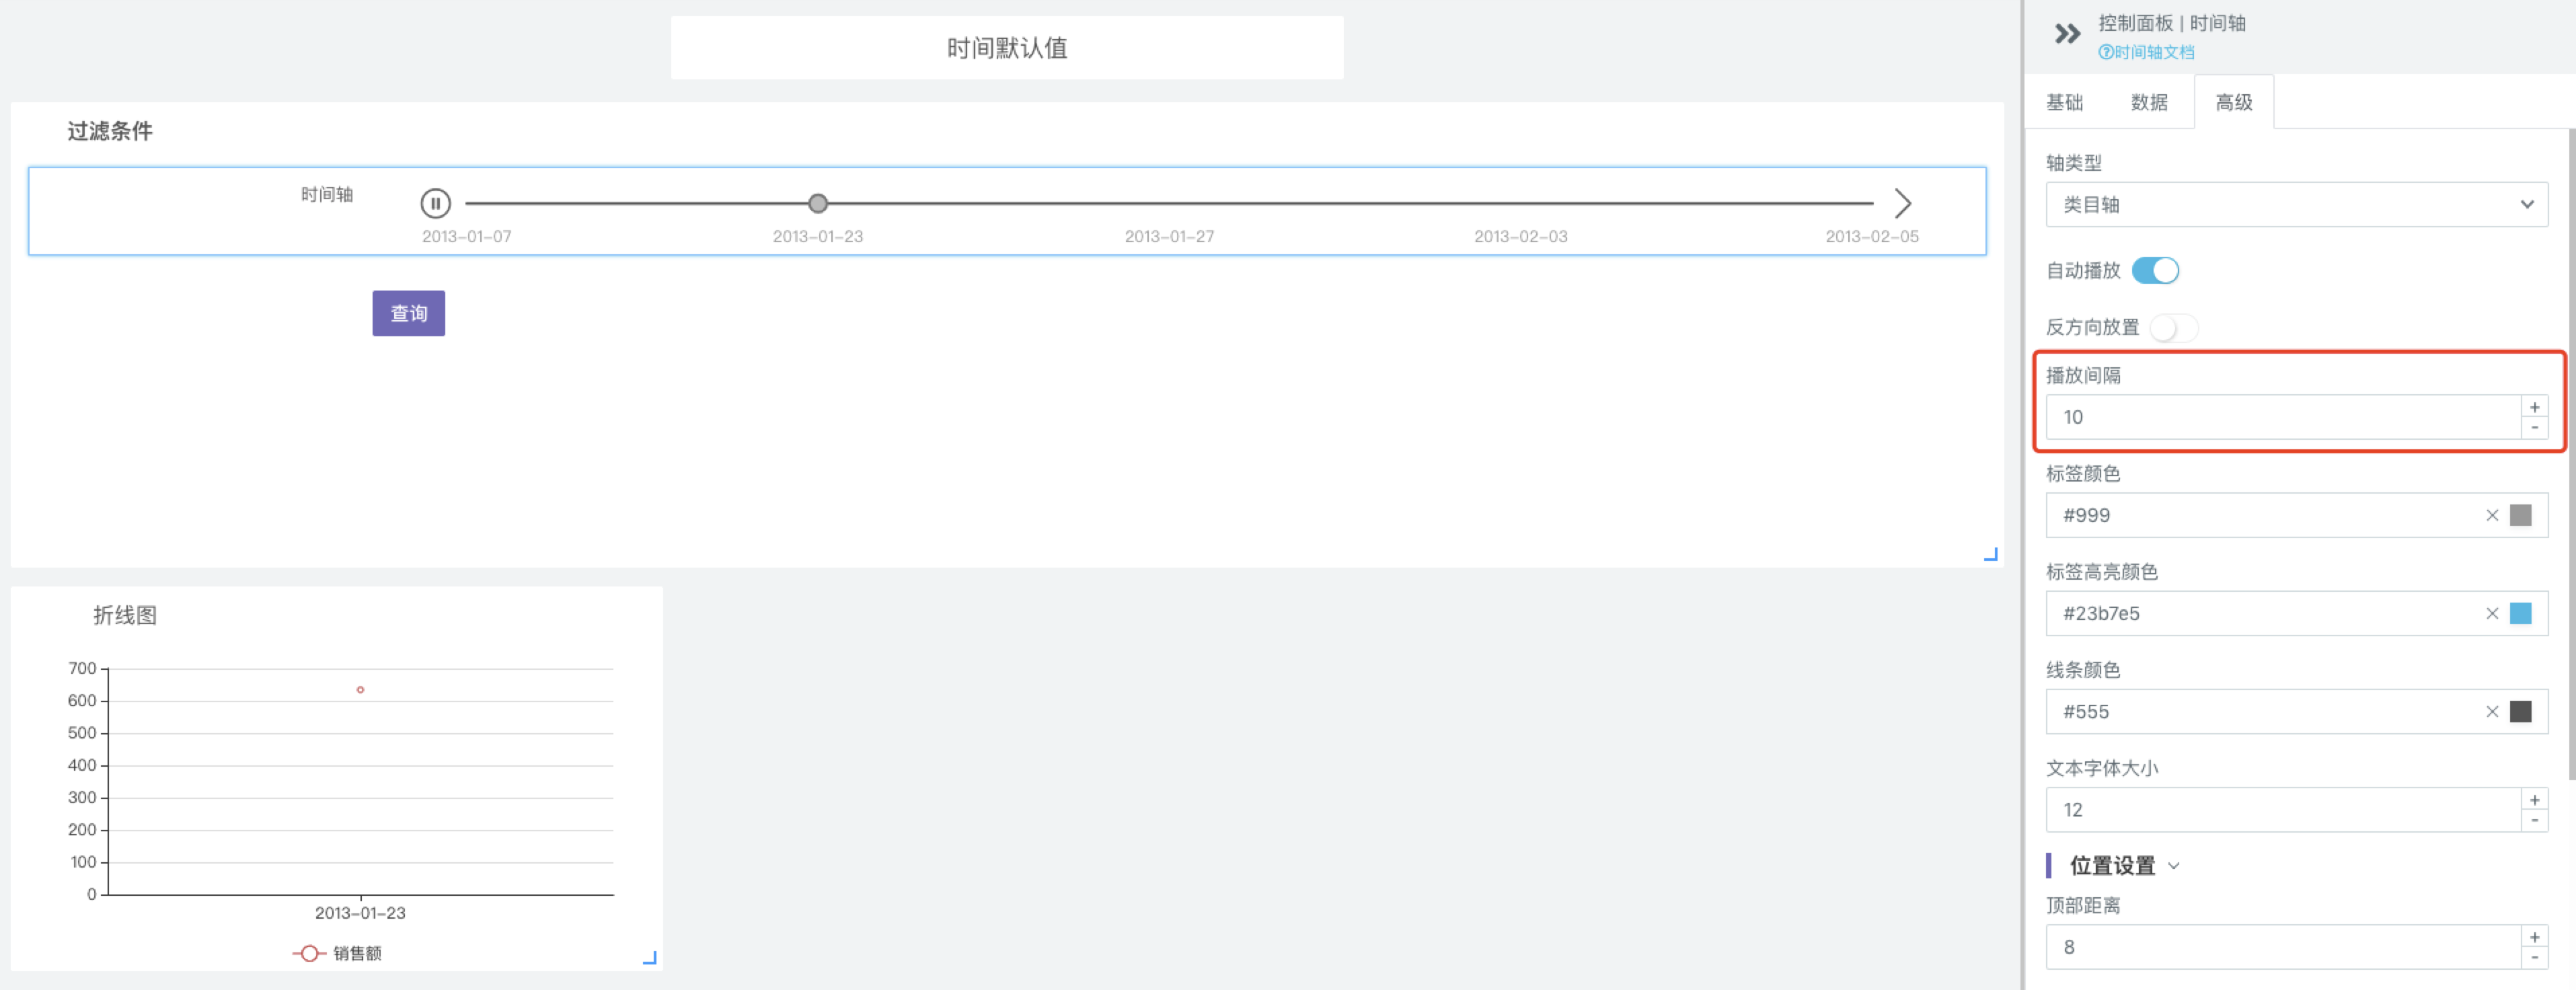Enable the 反方向放置 switch

pyautogui.click(x=2173, y=327)
